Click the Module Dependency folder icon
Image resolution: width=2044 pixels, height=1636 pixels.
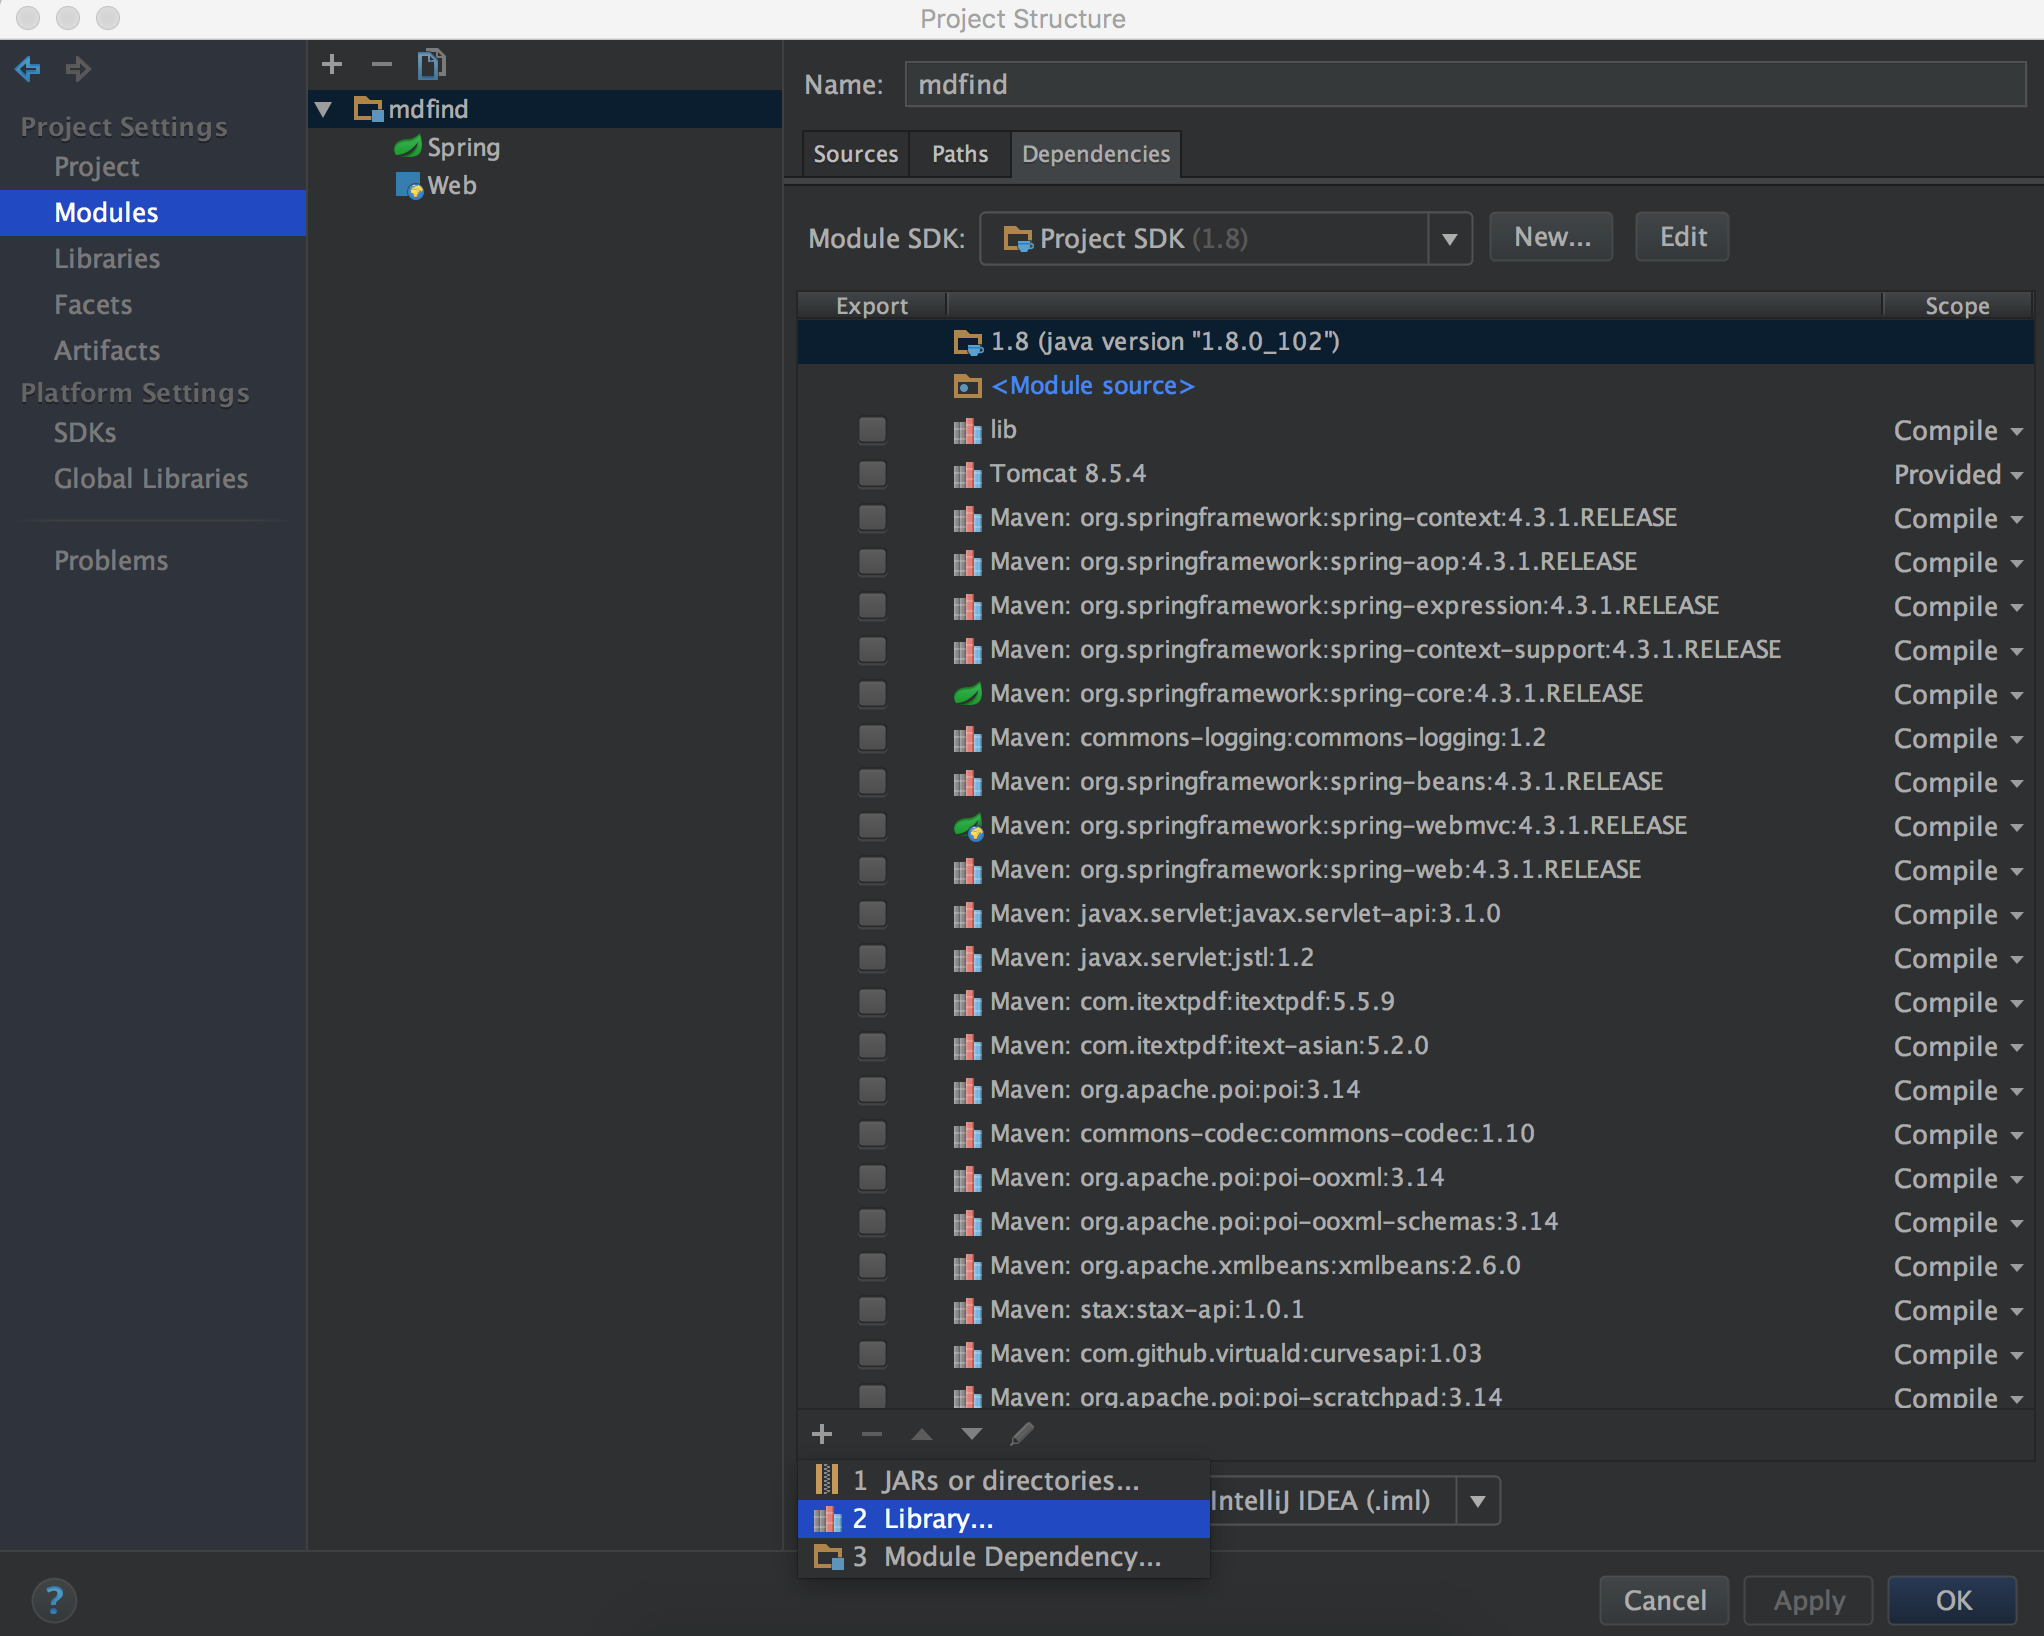[828, 1557]
